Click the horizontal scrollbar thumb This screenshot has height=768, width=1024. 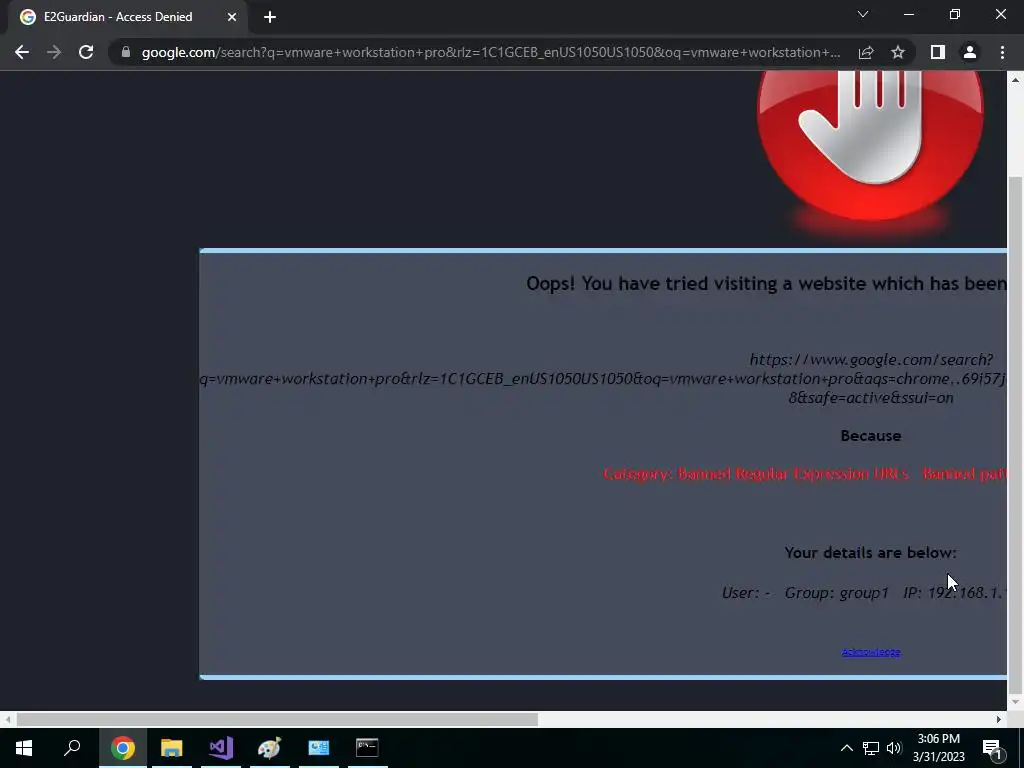(277, 720)
